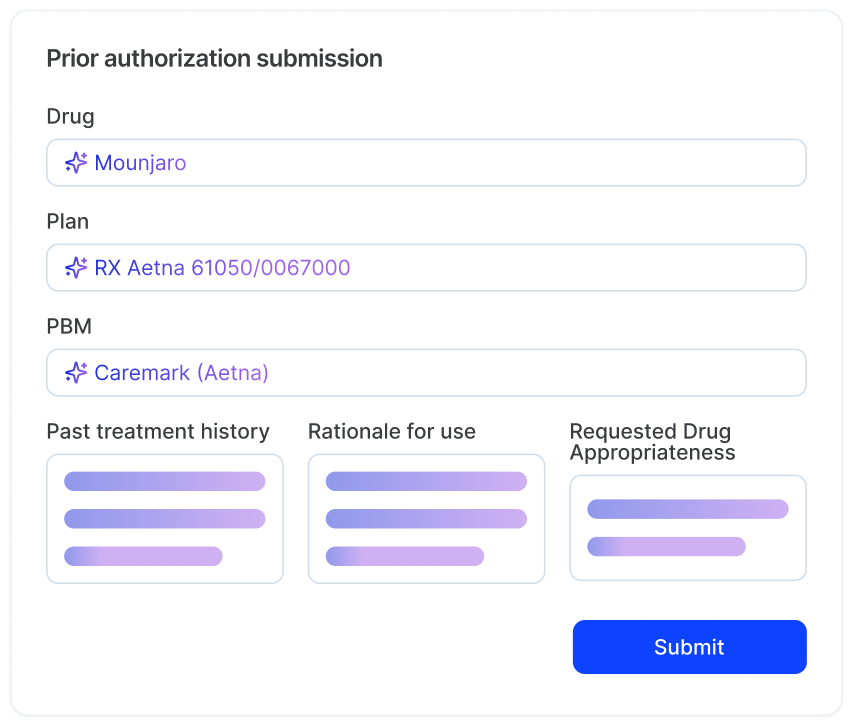Click the Plan field's AI assistant icon
The width and height of the screenshot is (852, 725).
coord(74,267)
